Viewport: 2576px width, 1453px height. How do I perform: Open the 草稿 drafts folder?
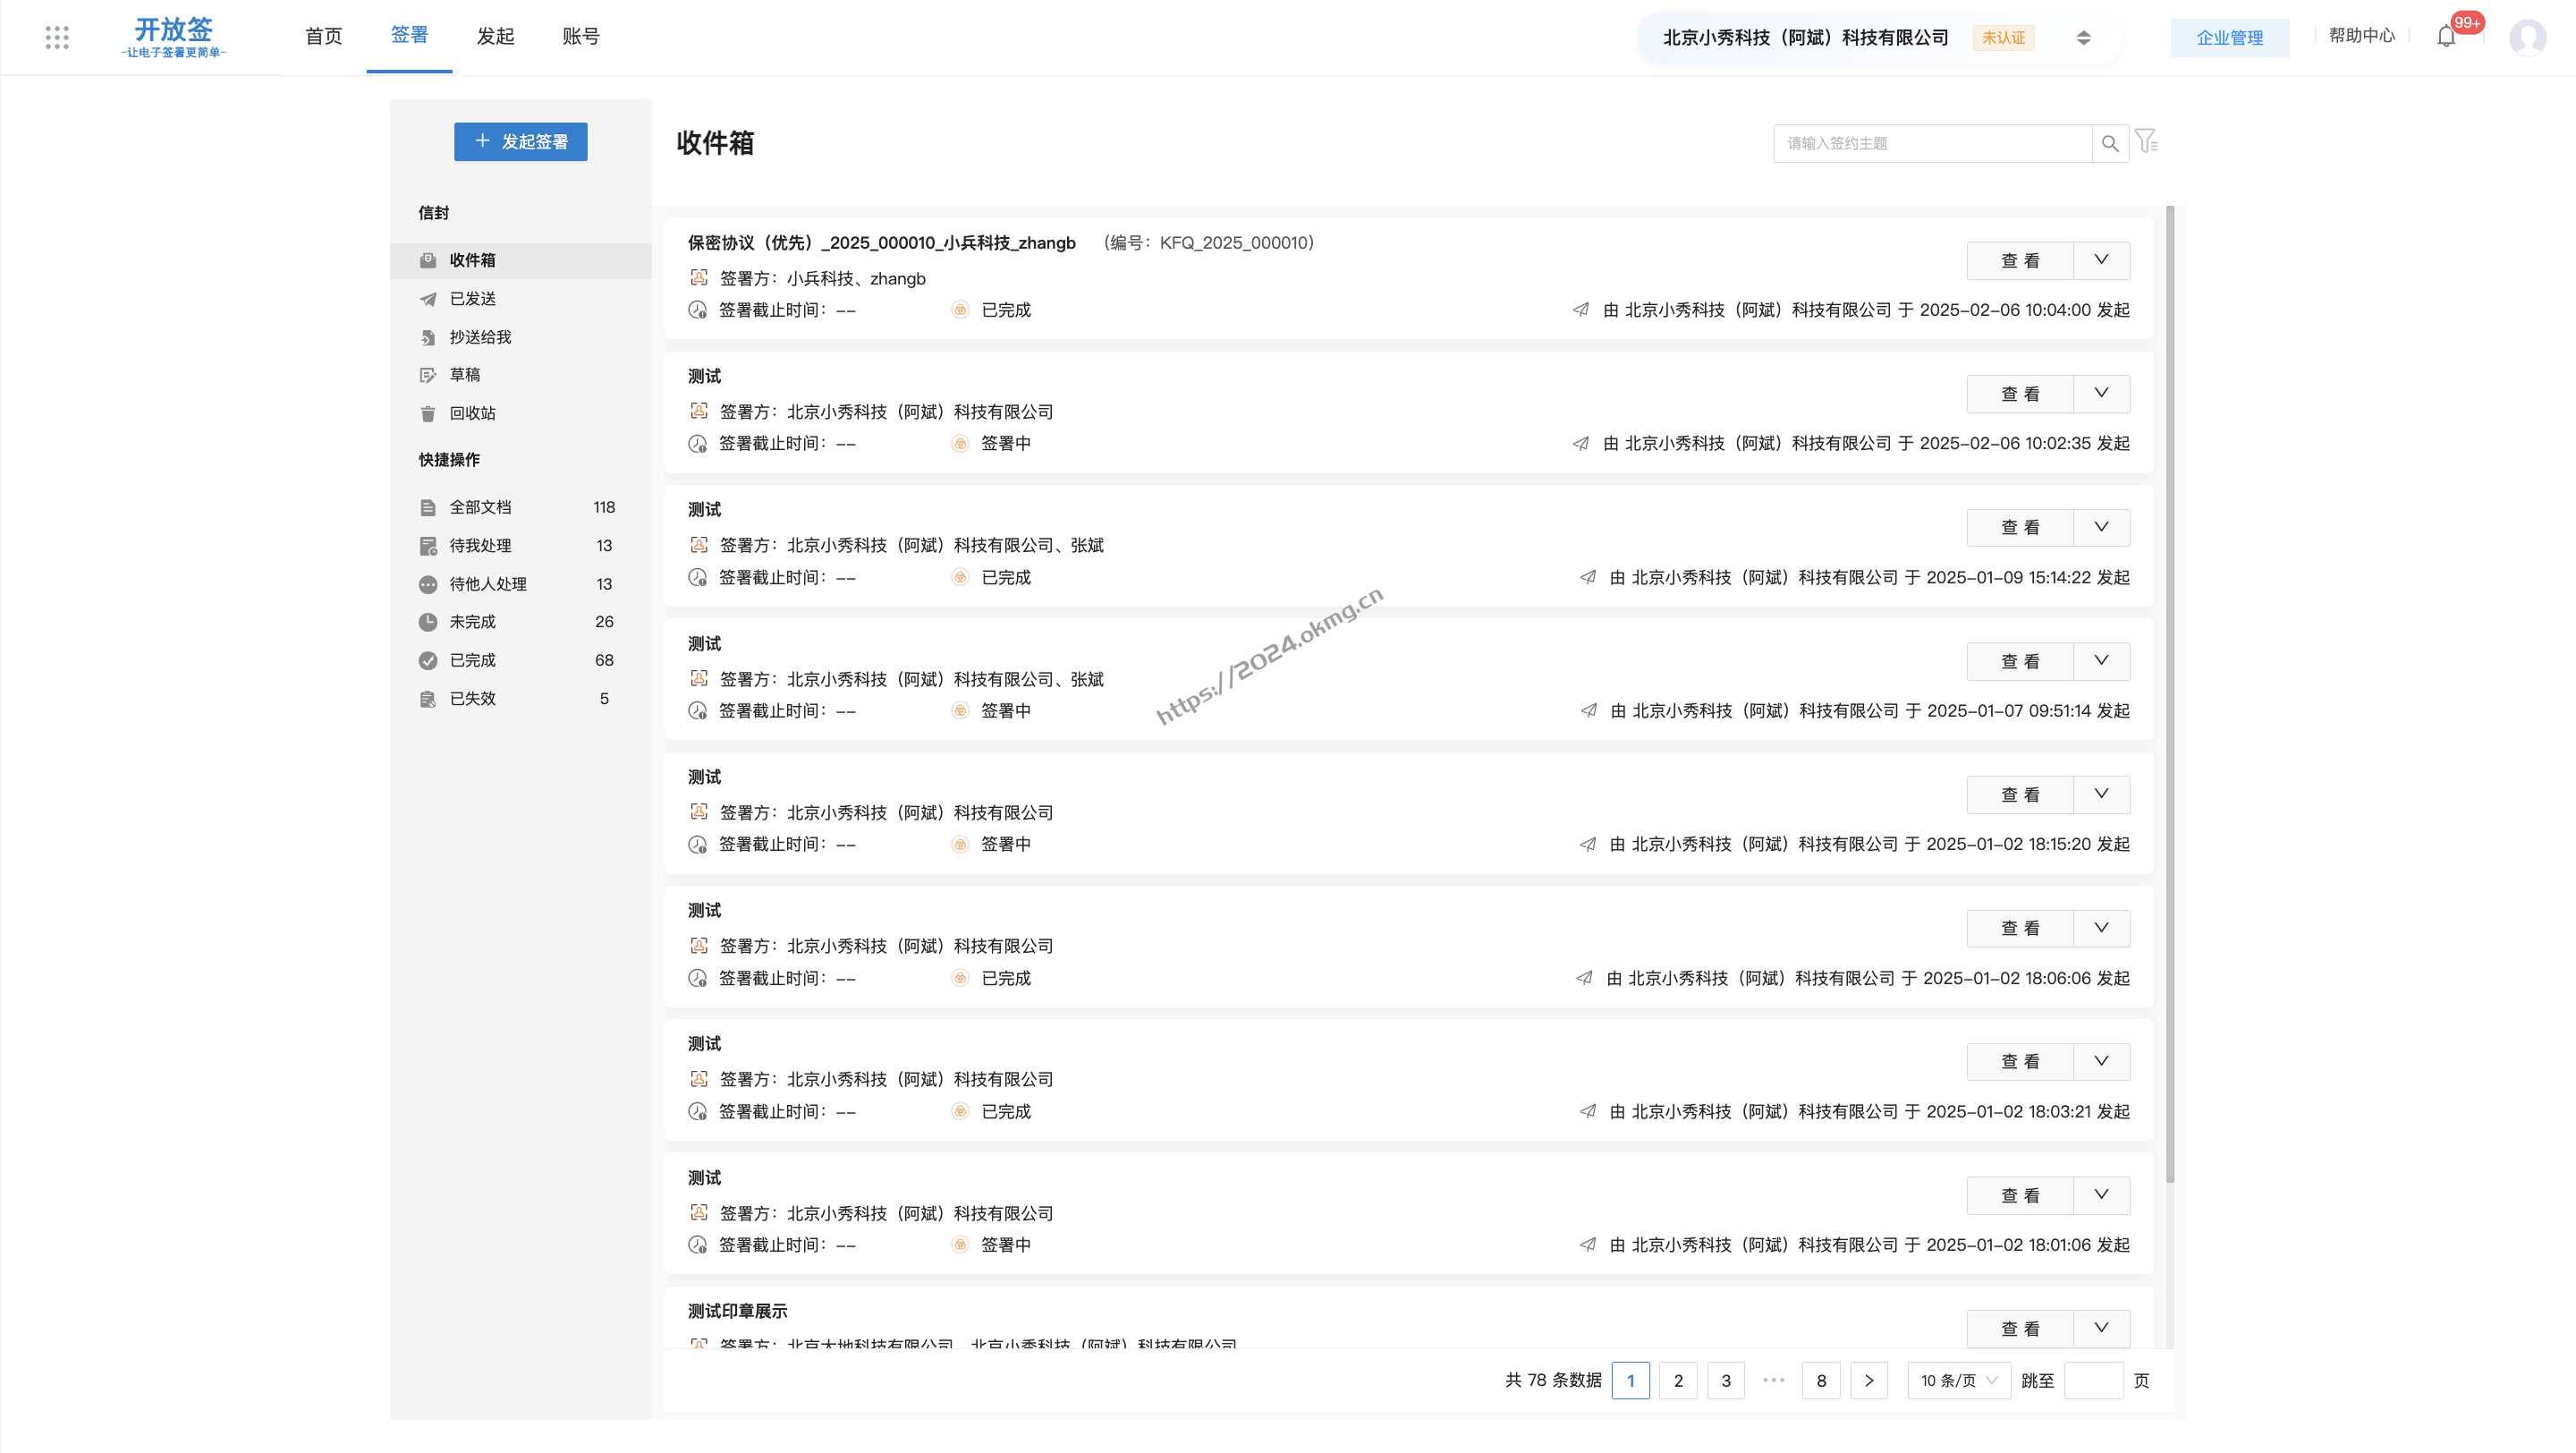pyautogui.click(x=464, y=375)
